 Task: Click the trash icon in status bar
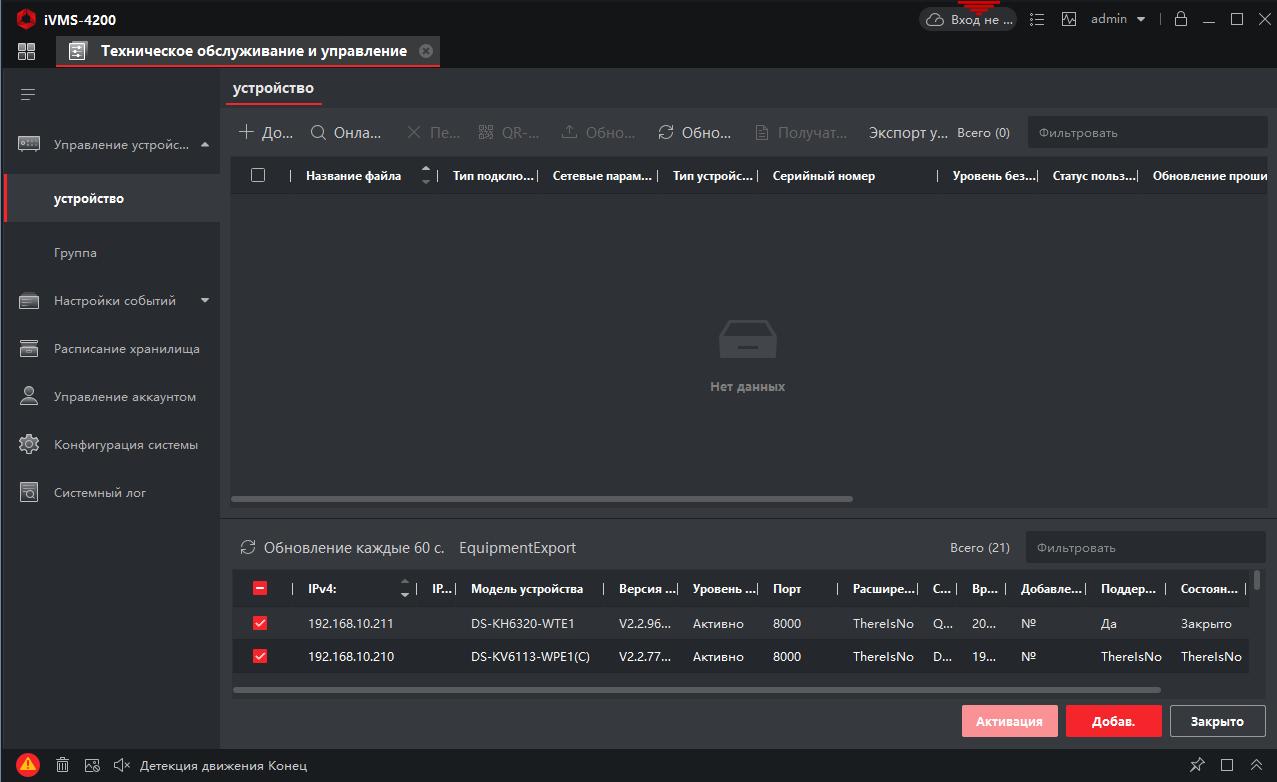tap(62, 765)
